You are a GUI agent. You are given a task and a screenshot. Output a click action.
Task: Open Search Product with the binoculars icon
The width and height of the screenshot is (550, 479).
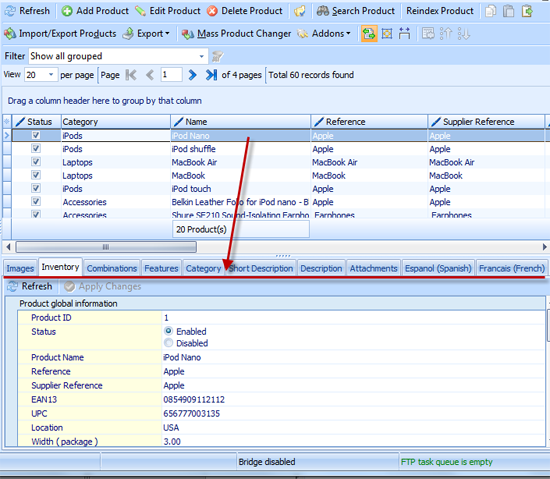click(356, 11)
